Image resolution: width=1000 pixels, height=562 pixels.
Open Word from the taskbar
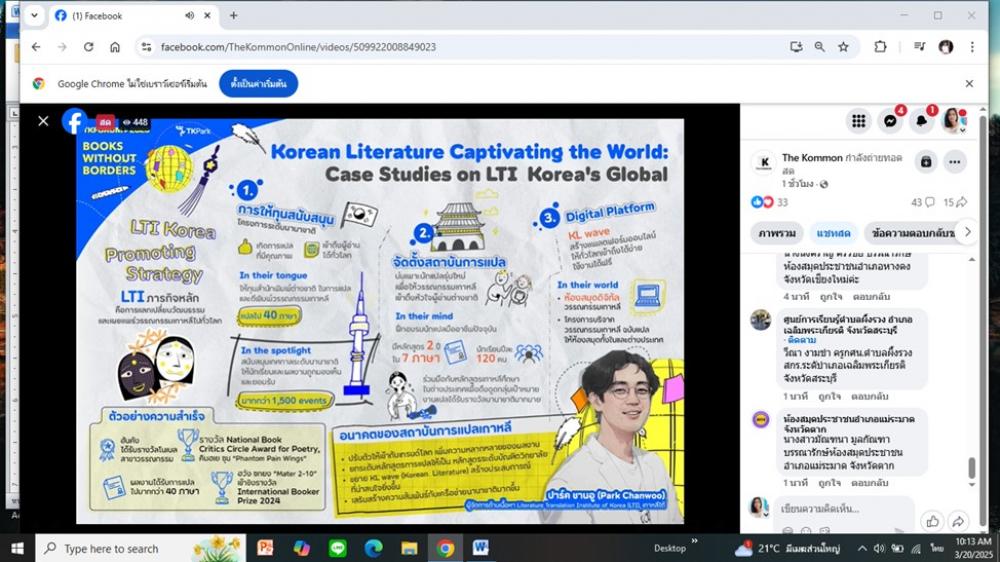click(x=481, y=548)
